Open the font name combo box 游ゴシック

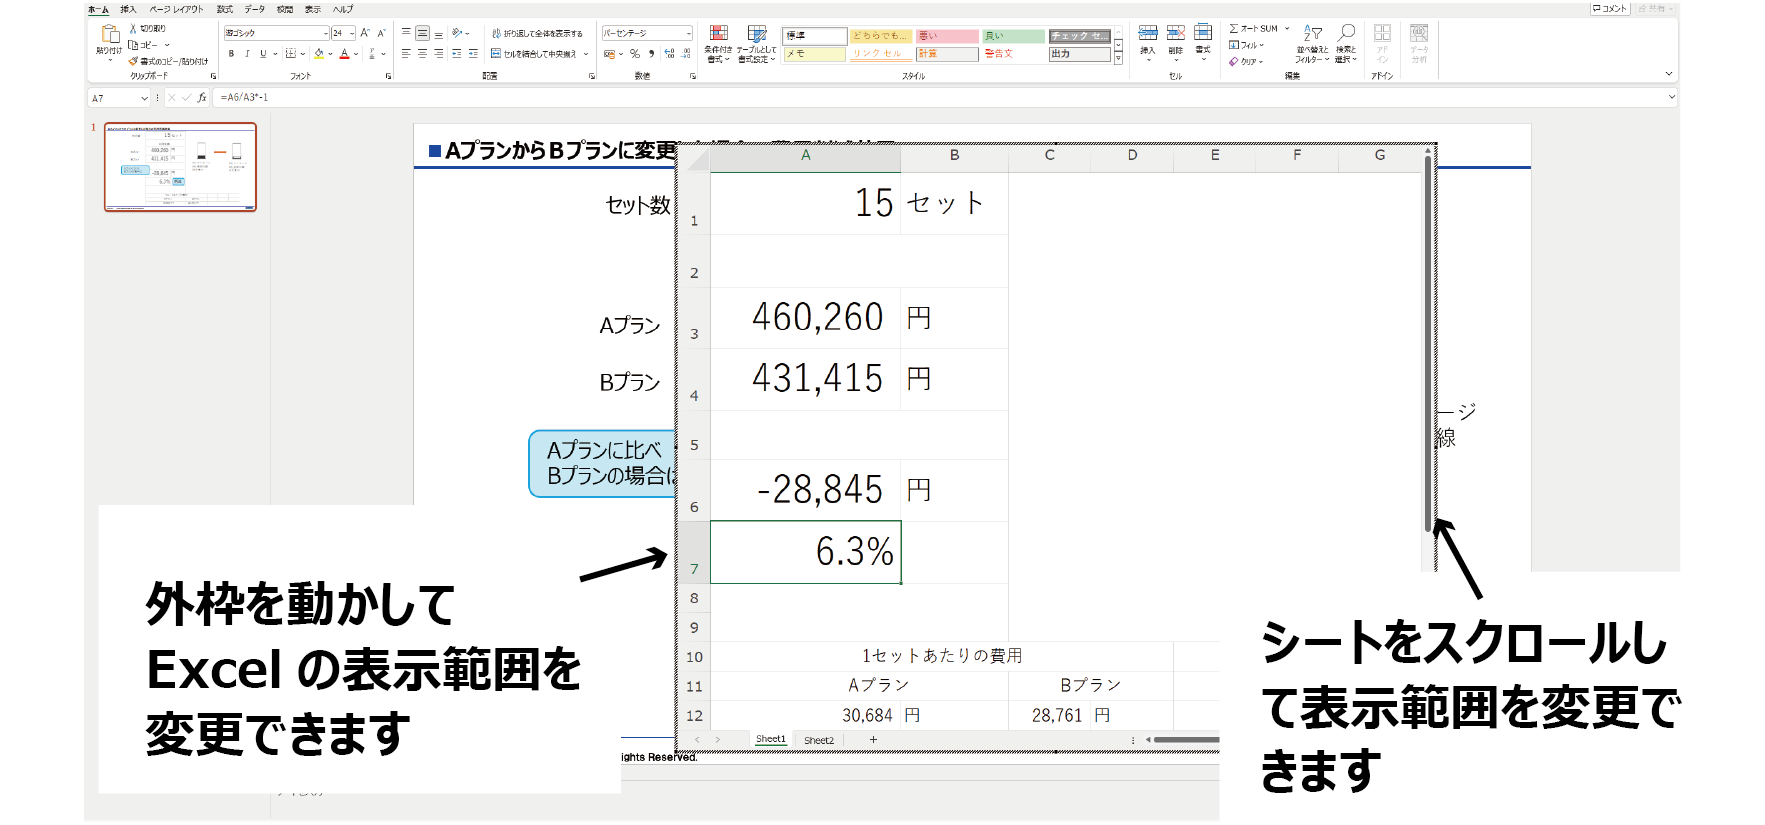pyautogui.click(x=276, y=33)
